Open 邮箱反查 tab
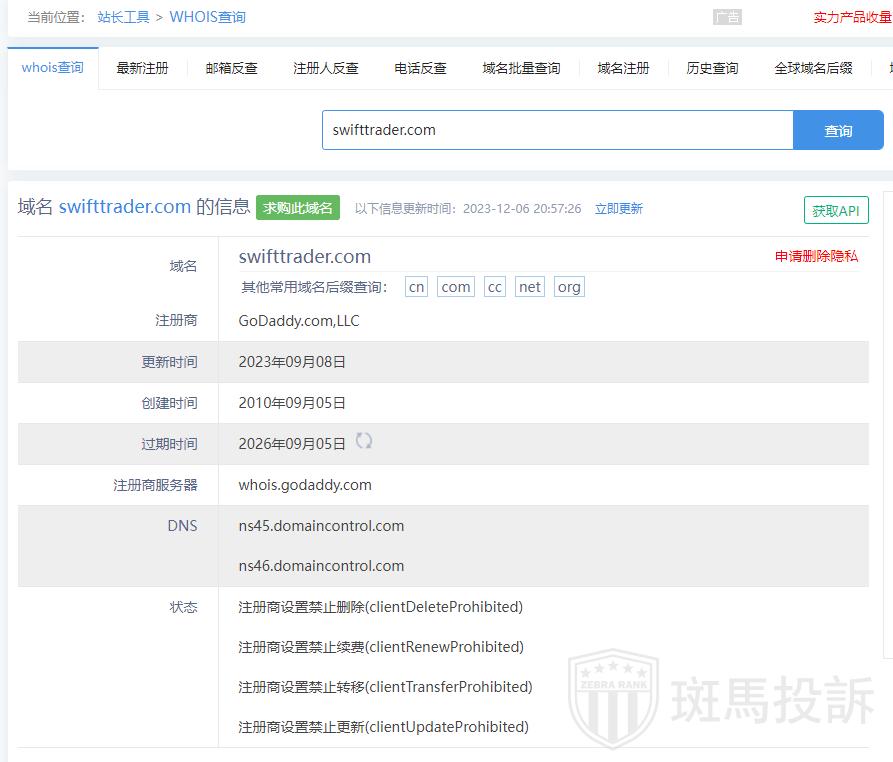 tap(231, 68)
